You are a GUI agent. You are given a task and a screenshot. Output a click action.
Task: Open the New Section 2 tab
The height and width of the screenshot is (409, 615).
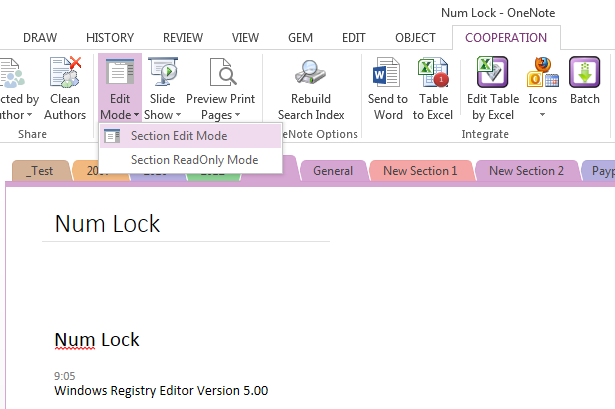tap(526, 171)
